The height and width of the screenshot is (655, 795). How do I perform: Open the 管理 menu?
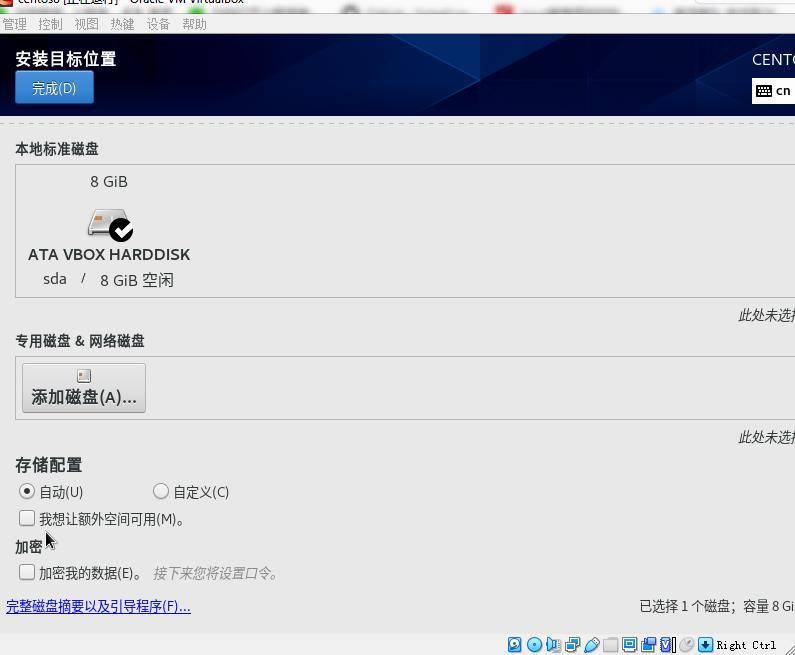click(15, 24)
